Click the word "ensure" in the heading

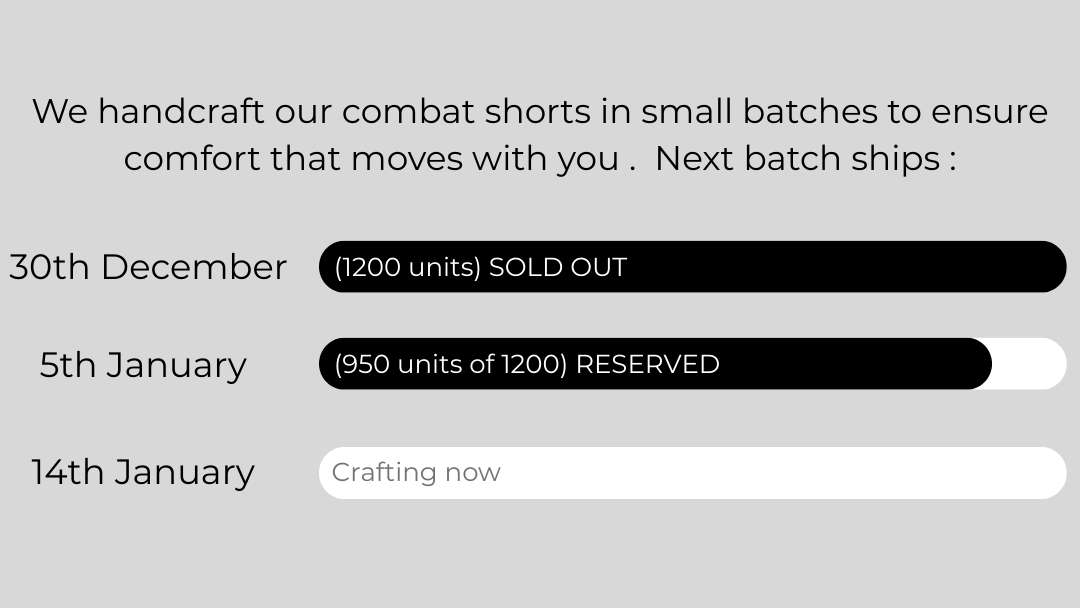click(989, 111)
